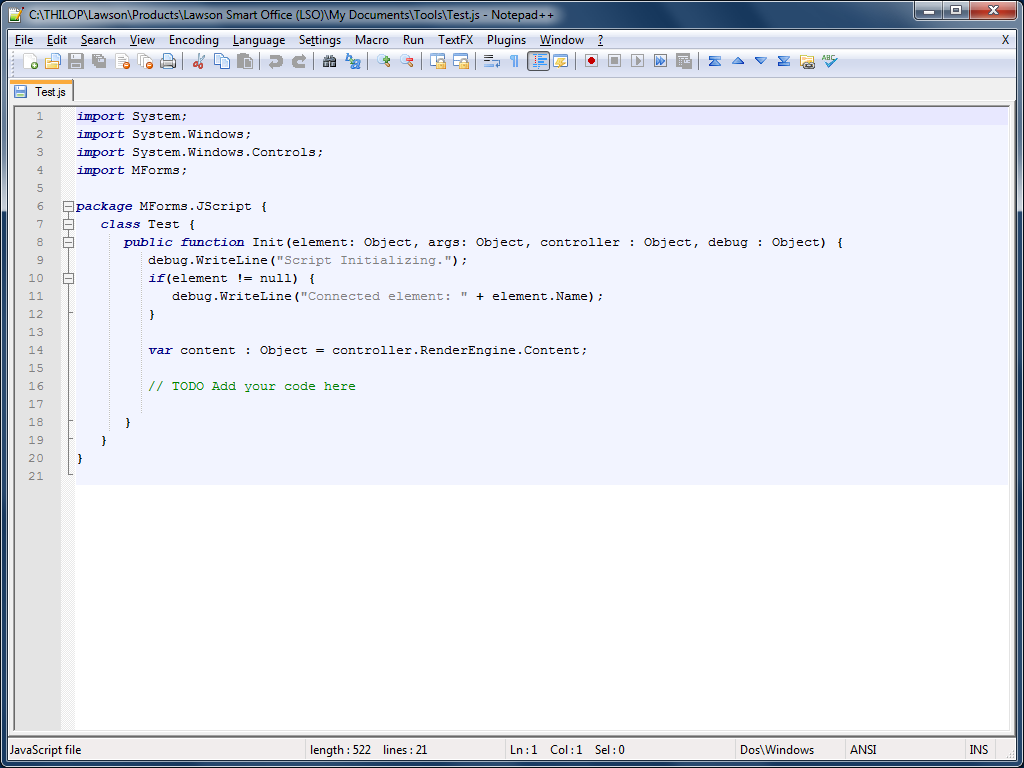Click line number 14 in the margin
The image size is (1024, 768).
click(x=35, y=350)
